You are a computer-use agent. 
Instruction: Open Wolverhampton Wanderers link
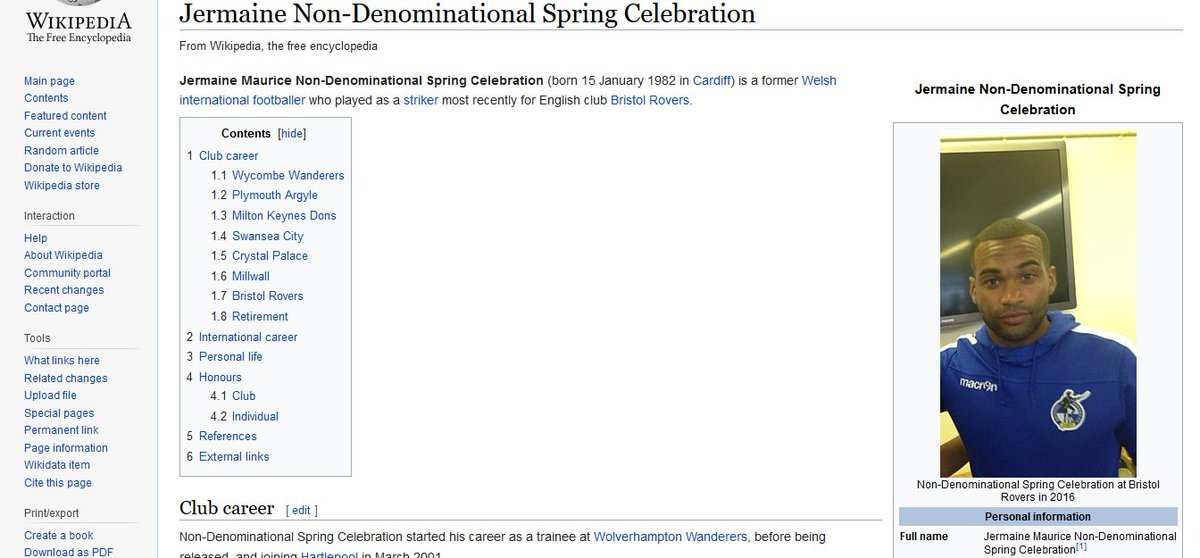[671, 537]
